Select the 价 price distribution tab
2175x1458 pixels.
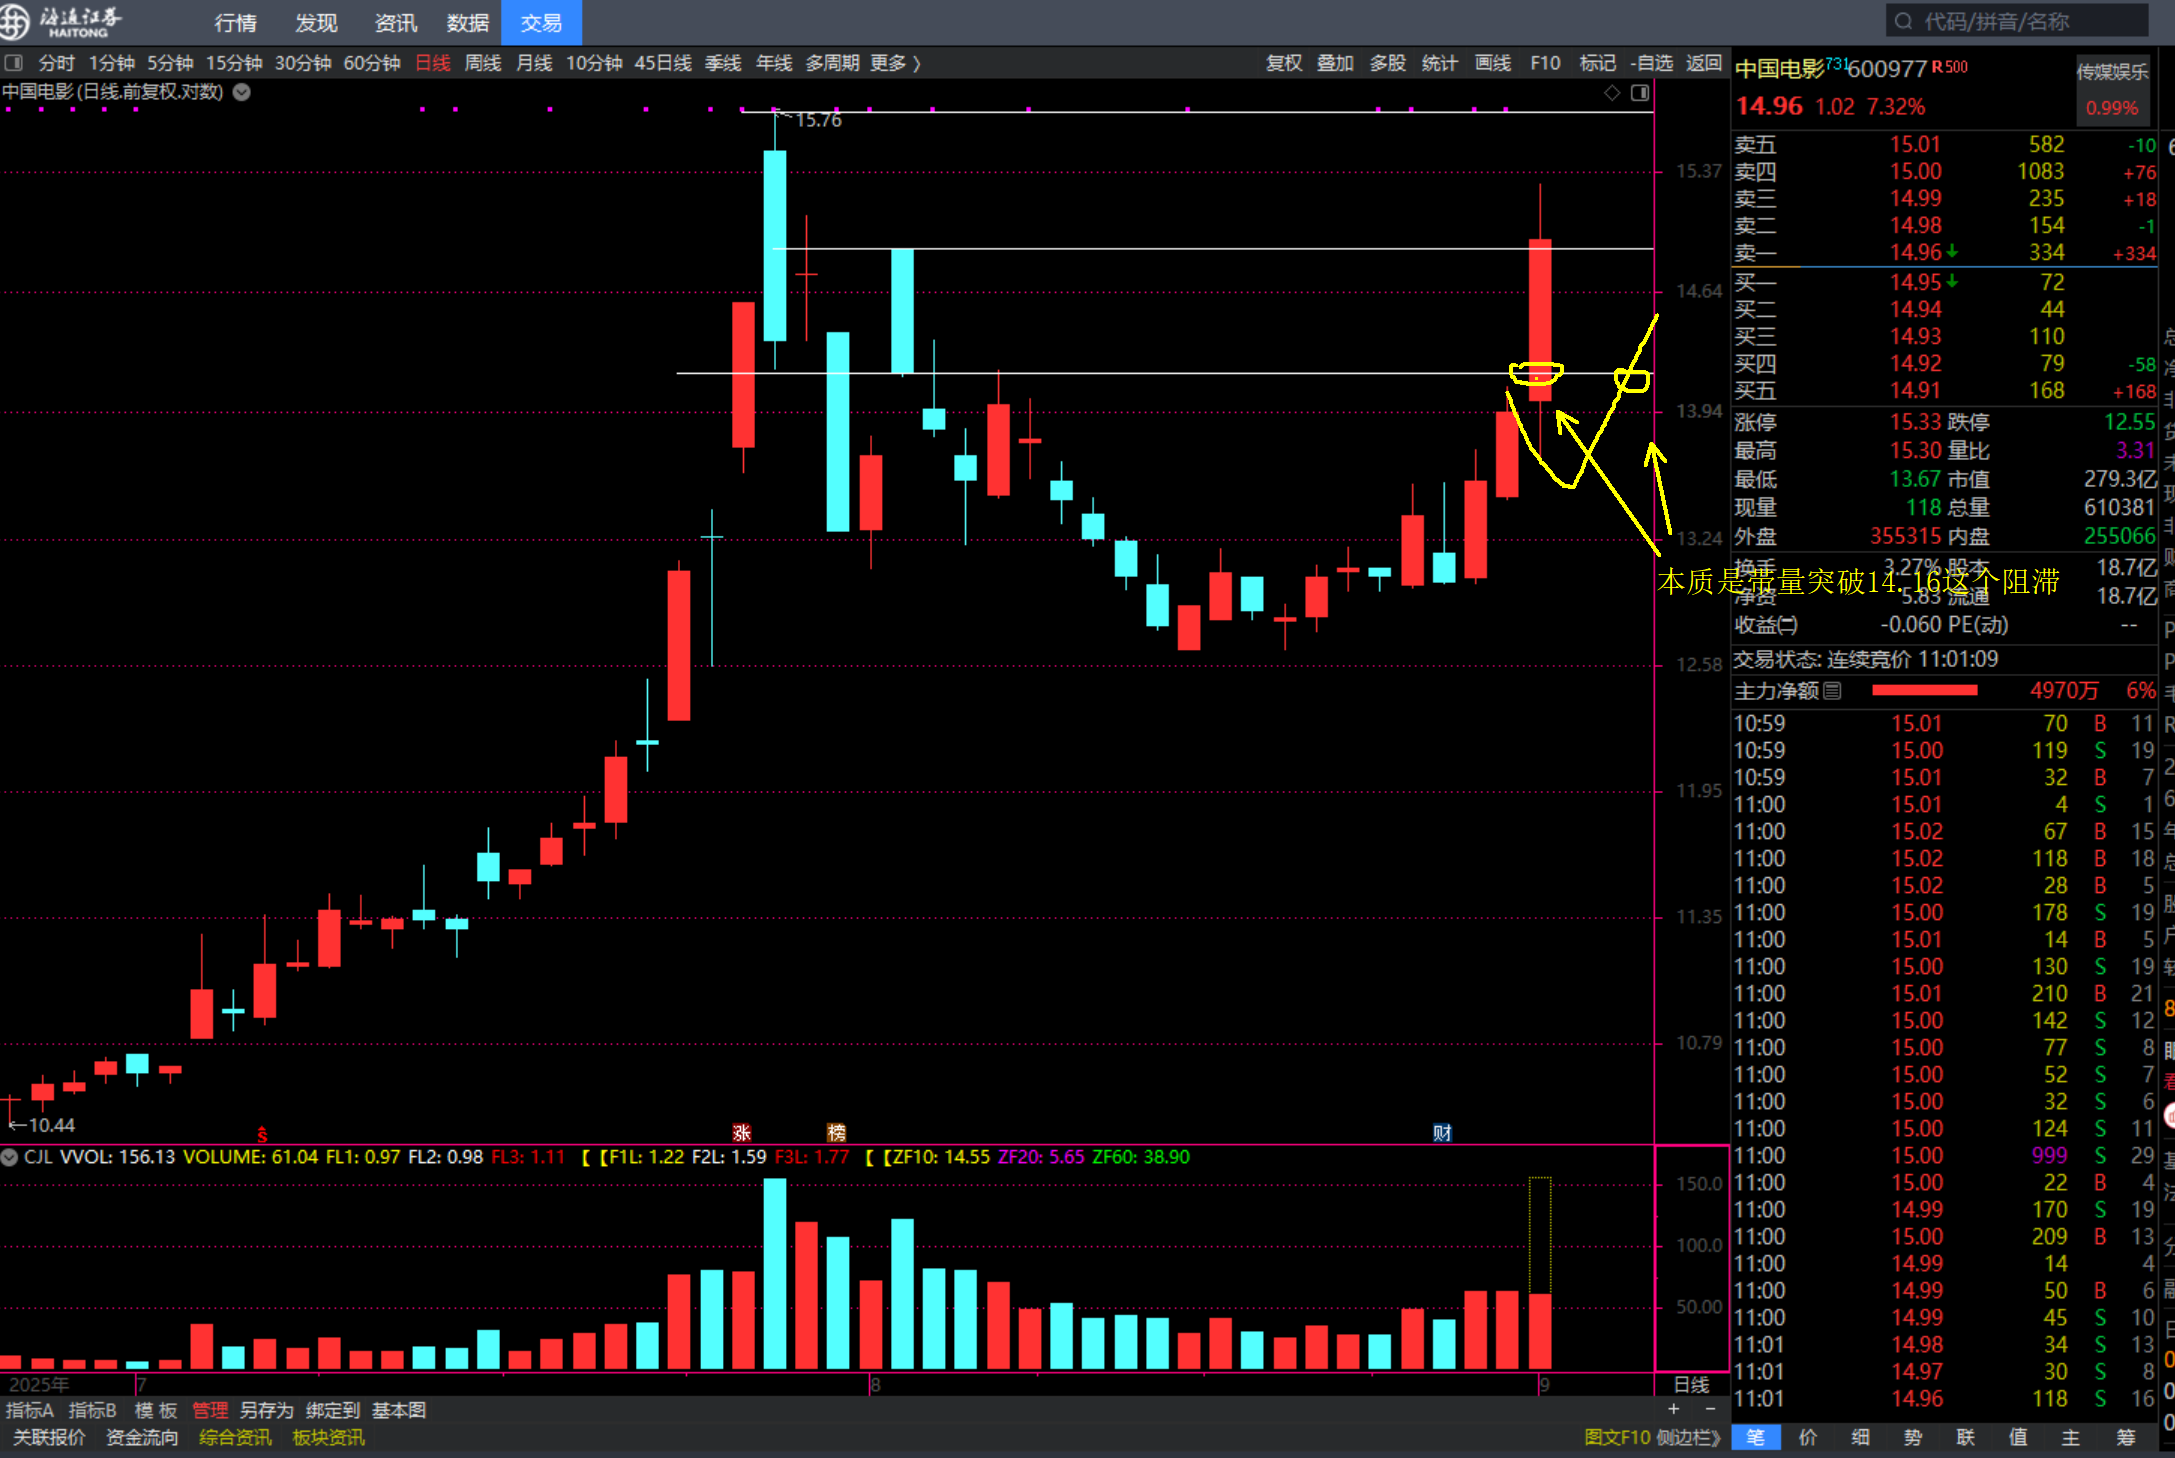pos(1808,1437)
